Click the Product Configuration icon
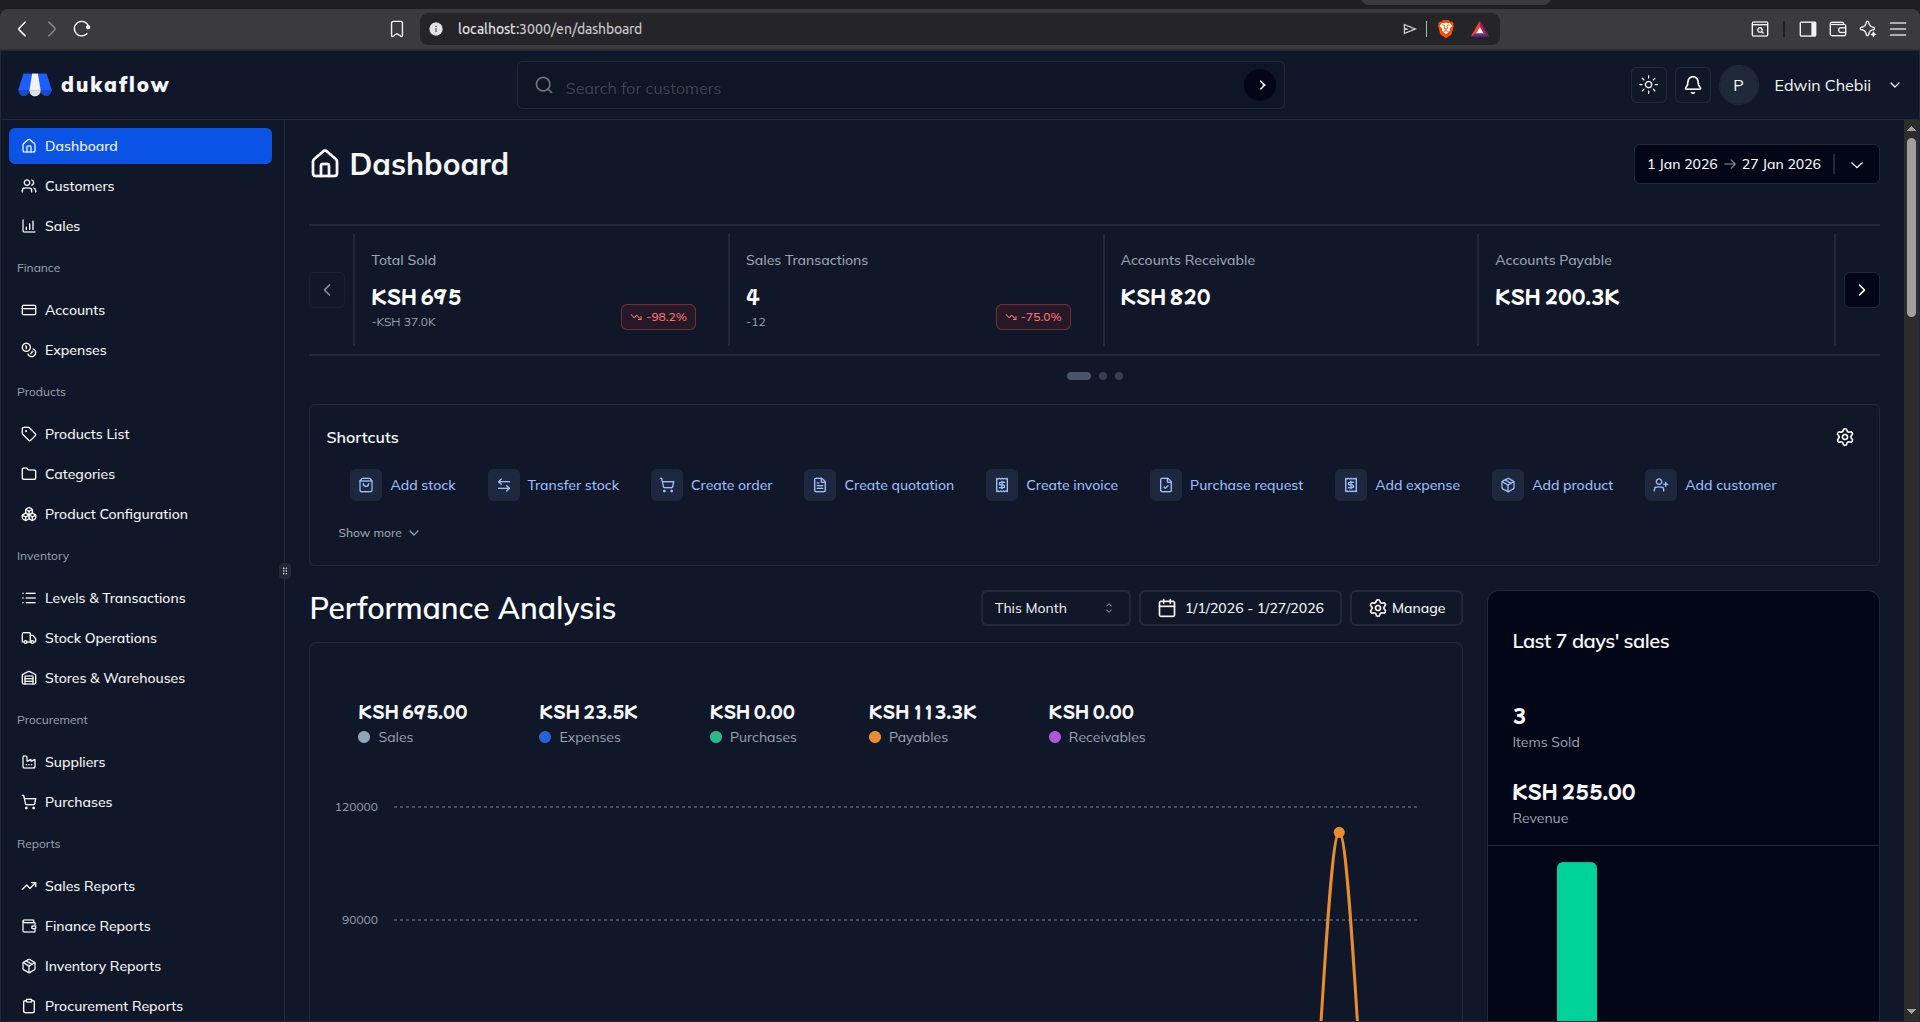 pos(29,514)
